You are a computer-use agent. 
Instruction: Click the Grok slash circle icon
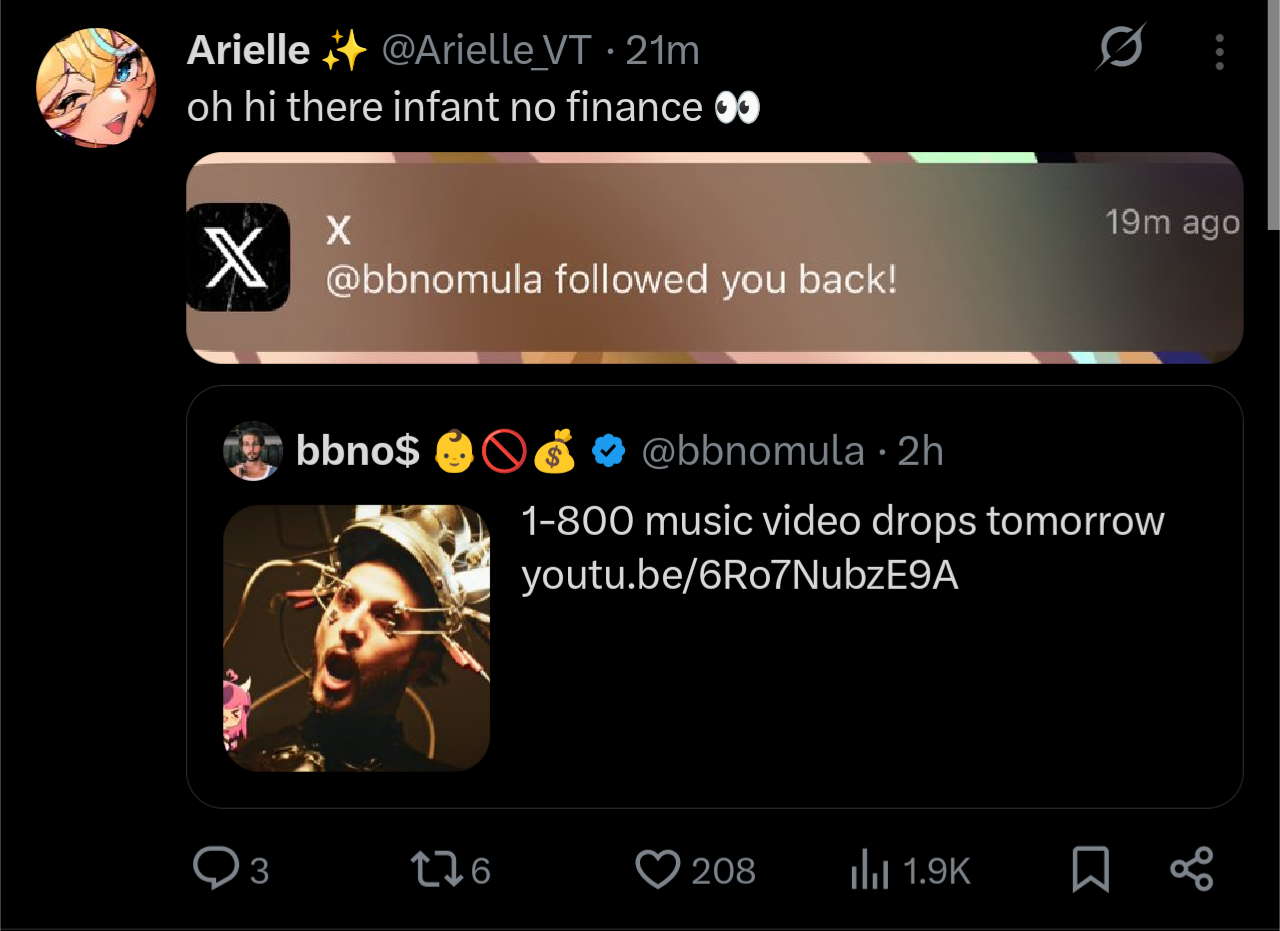[1119, 49]
